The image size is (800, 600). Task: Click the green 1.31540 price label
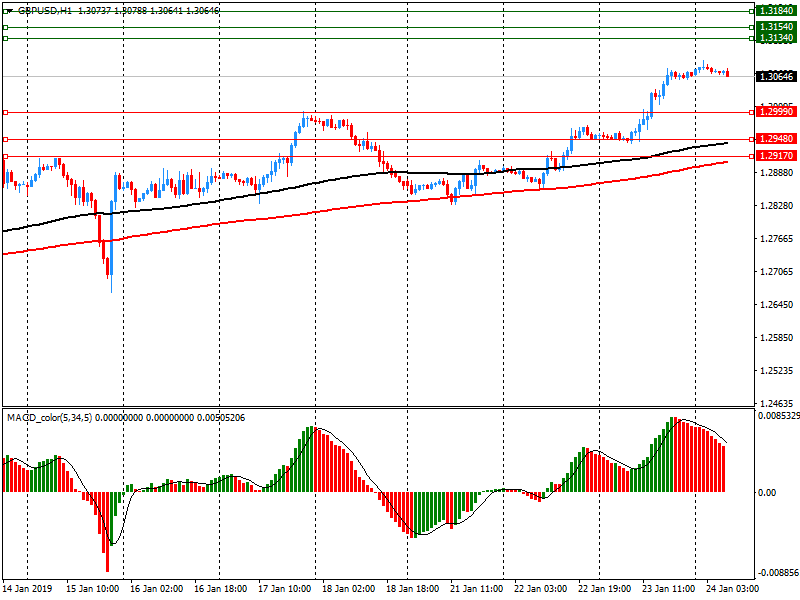tap(777, 27)
